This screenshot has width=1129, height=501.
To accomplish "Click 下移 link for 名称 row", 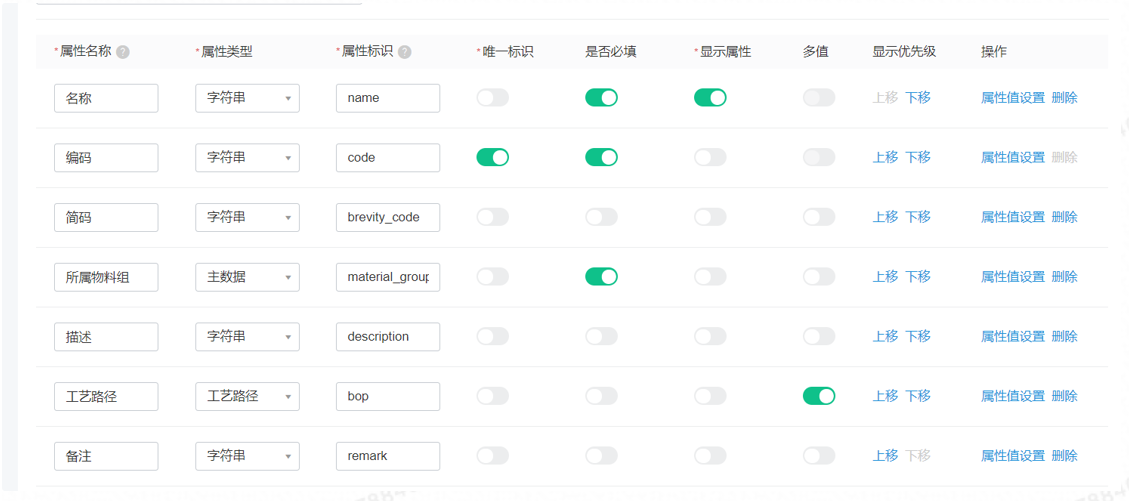I will click(917, 98).
